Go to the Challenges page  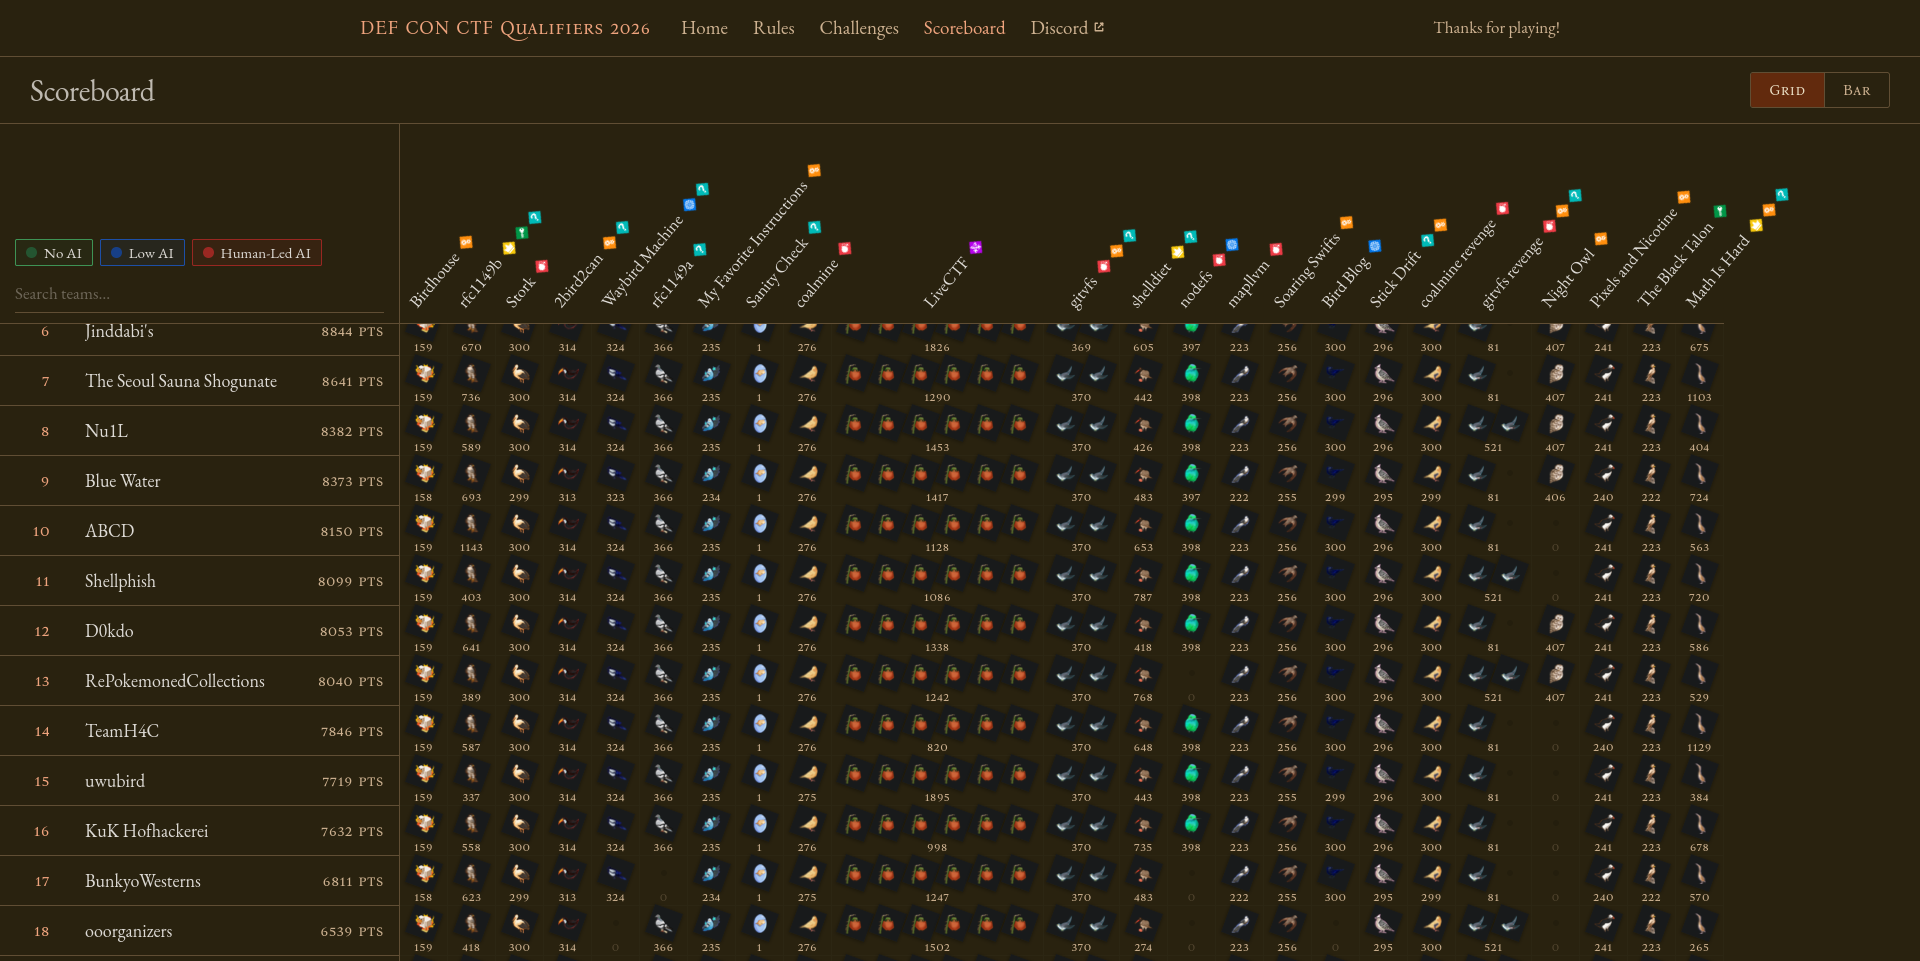pos(859,28)
